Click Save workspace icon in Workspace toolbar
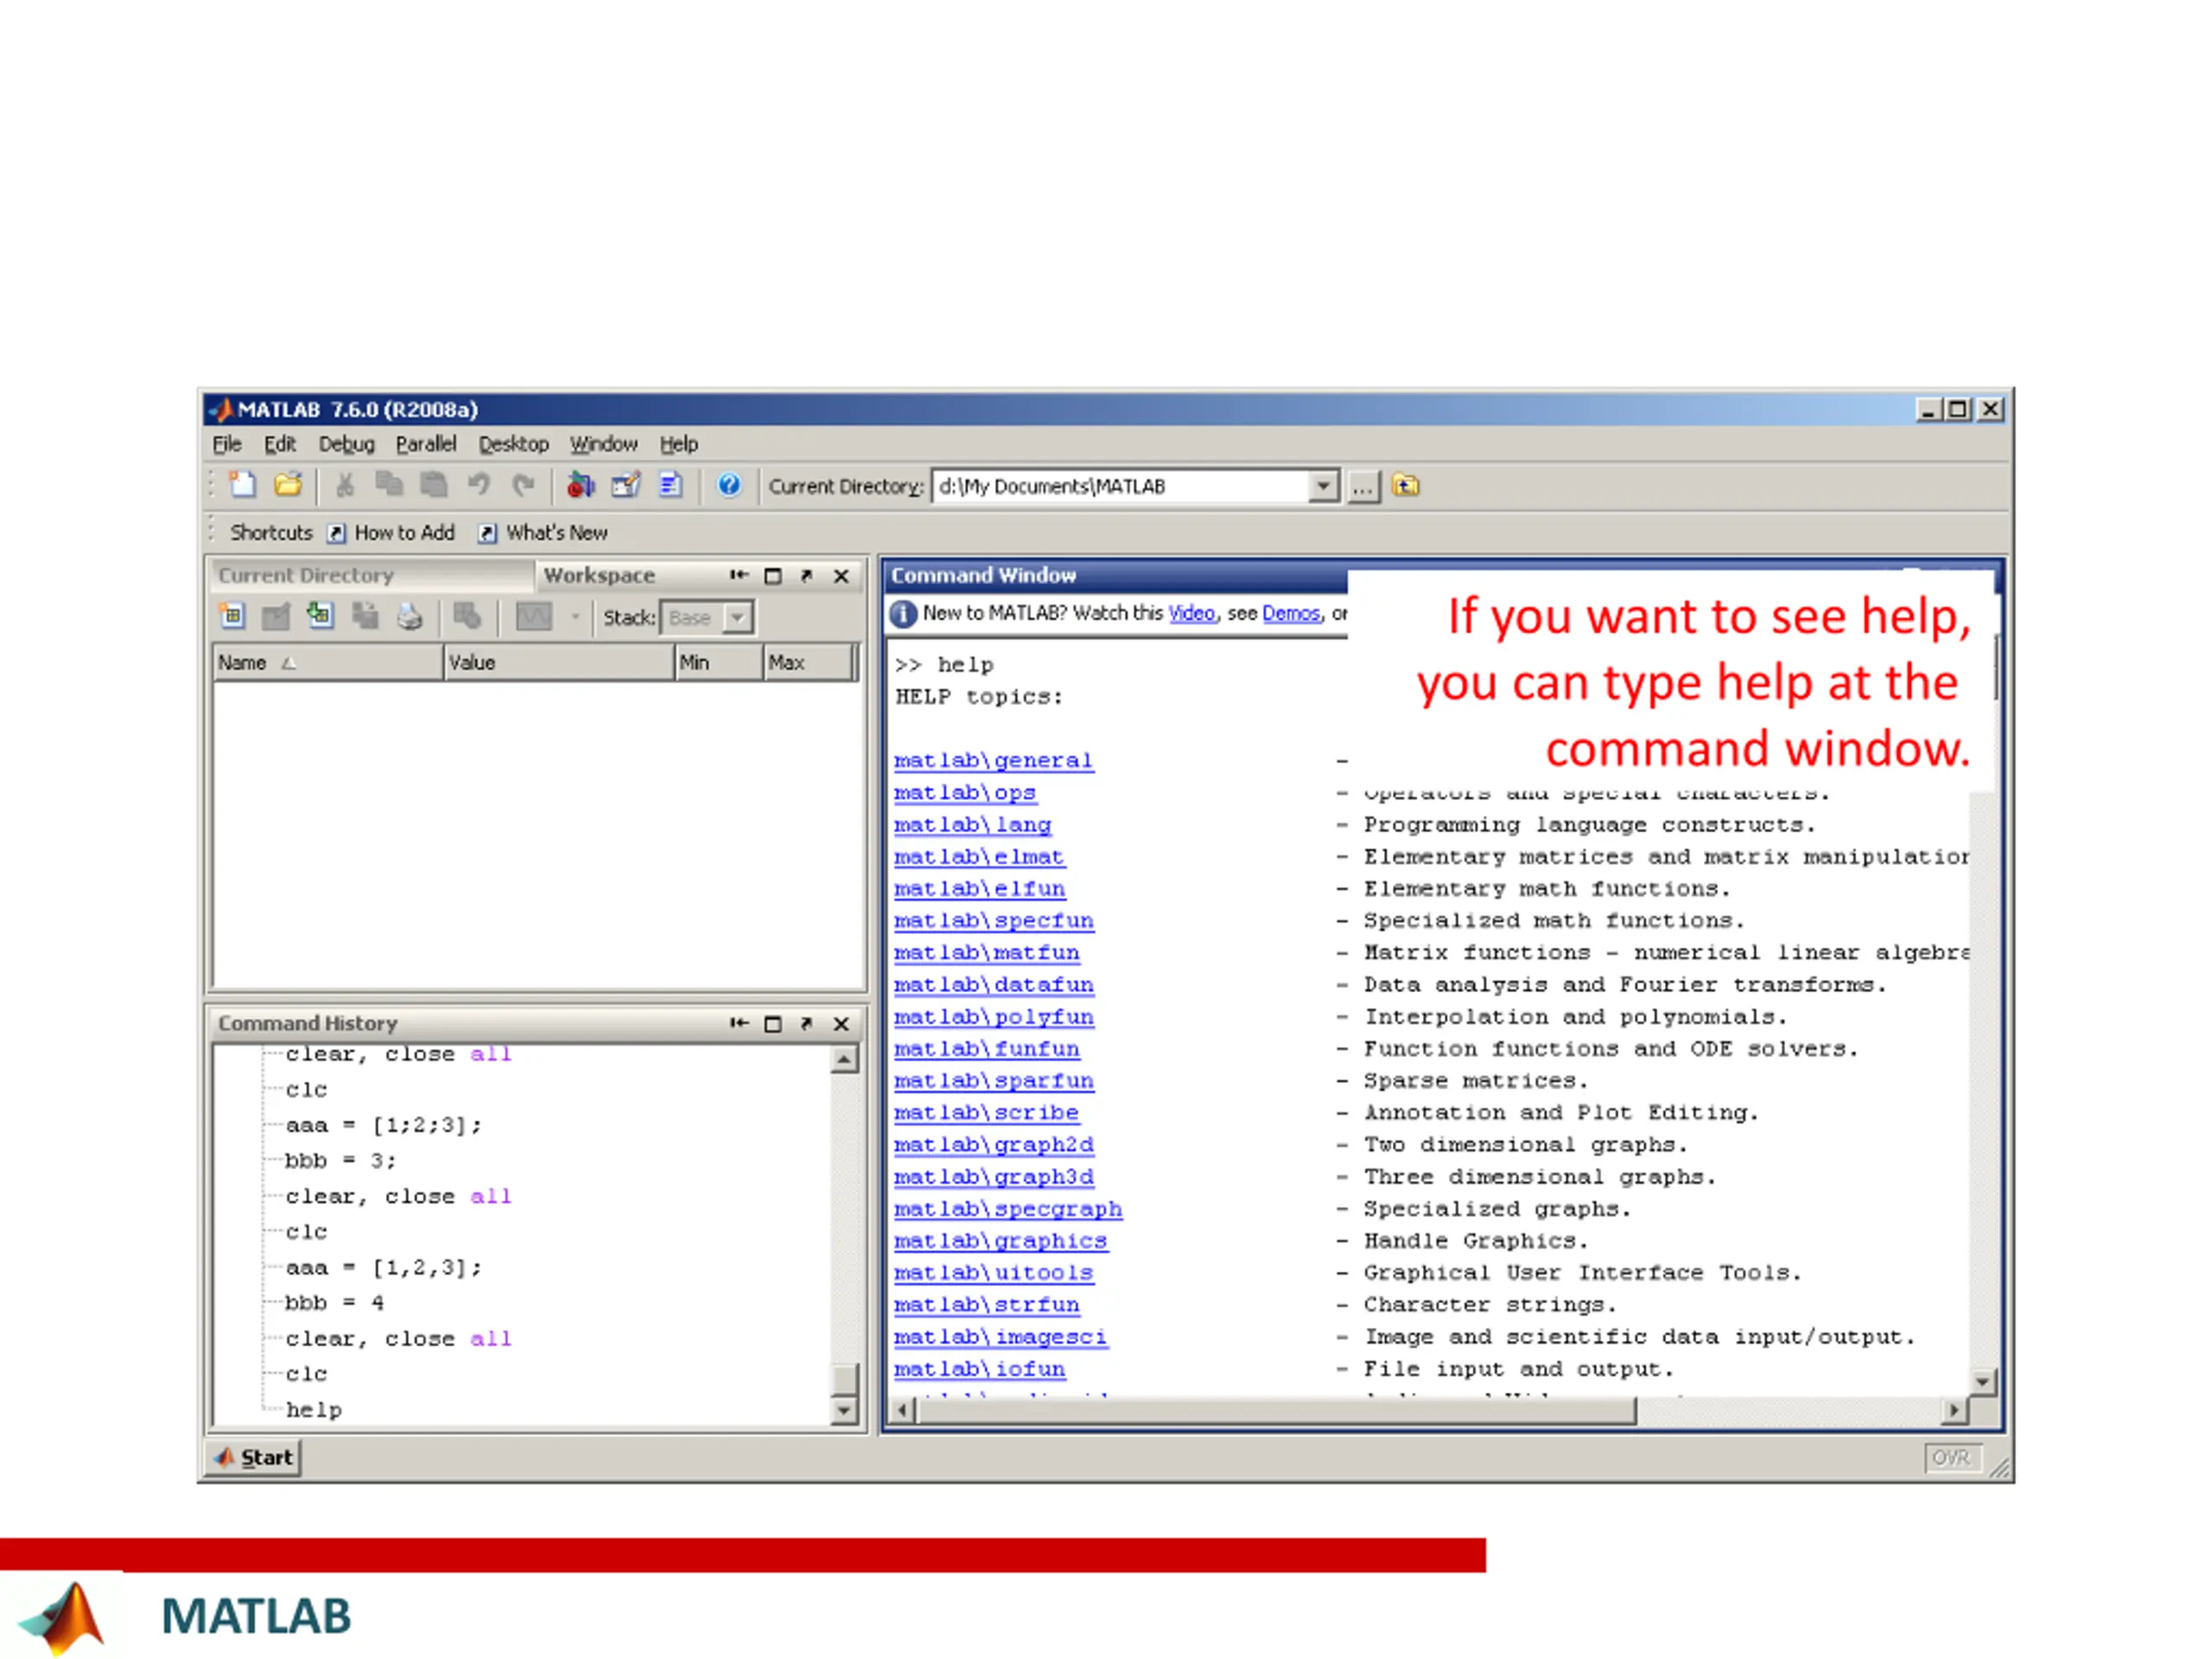The height and width of the screenshot is (1659, 2212). pyautogui.click(x=365, y=616)
